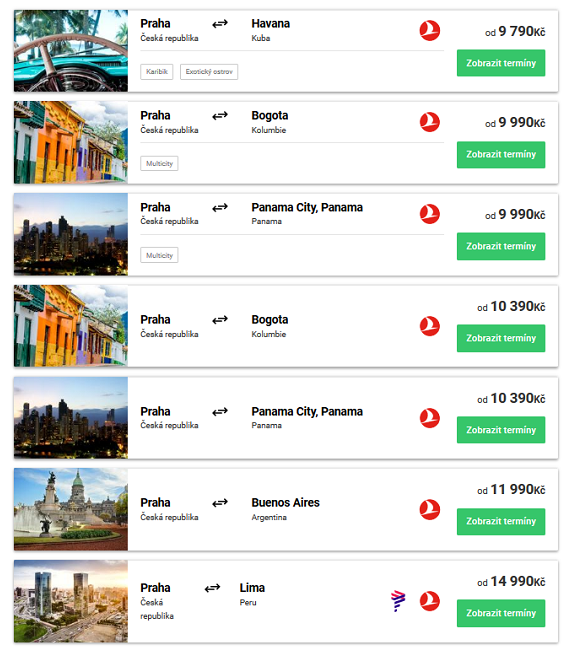
Task: Open the Buenos Aires monument thumbnail
Action: (71, 509)
